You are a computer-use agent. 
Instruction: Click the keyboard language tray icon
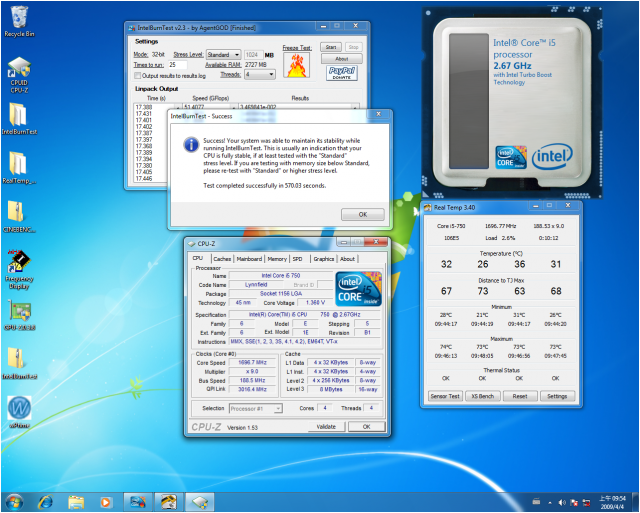pos(536,502)
